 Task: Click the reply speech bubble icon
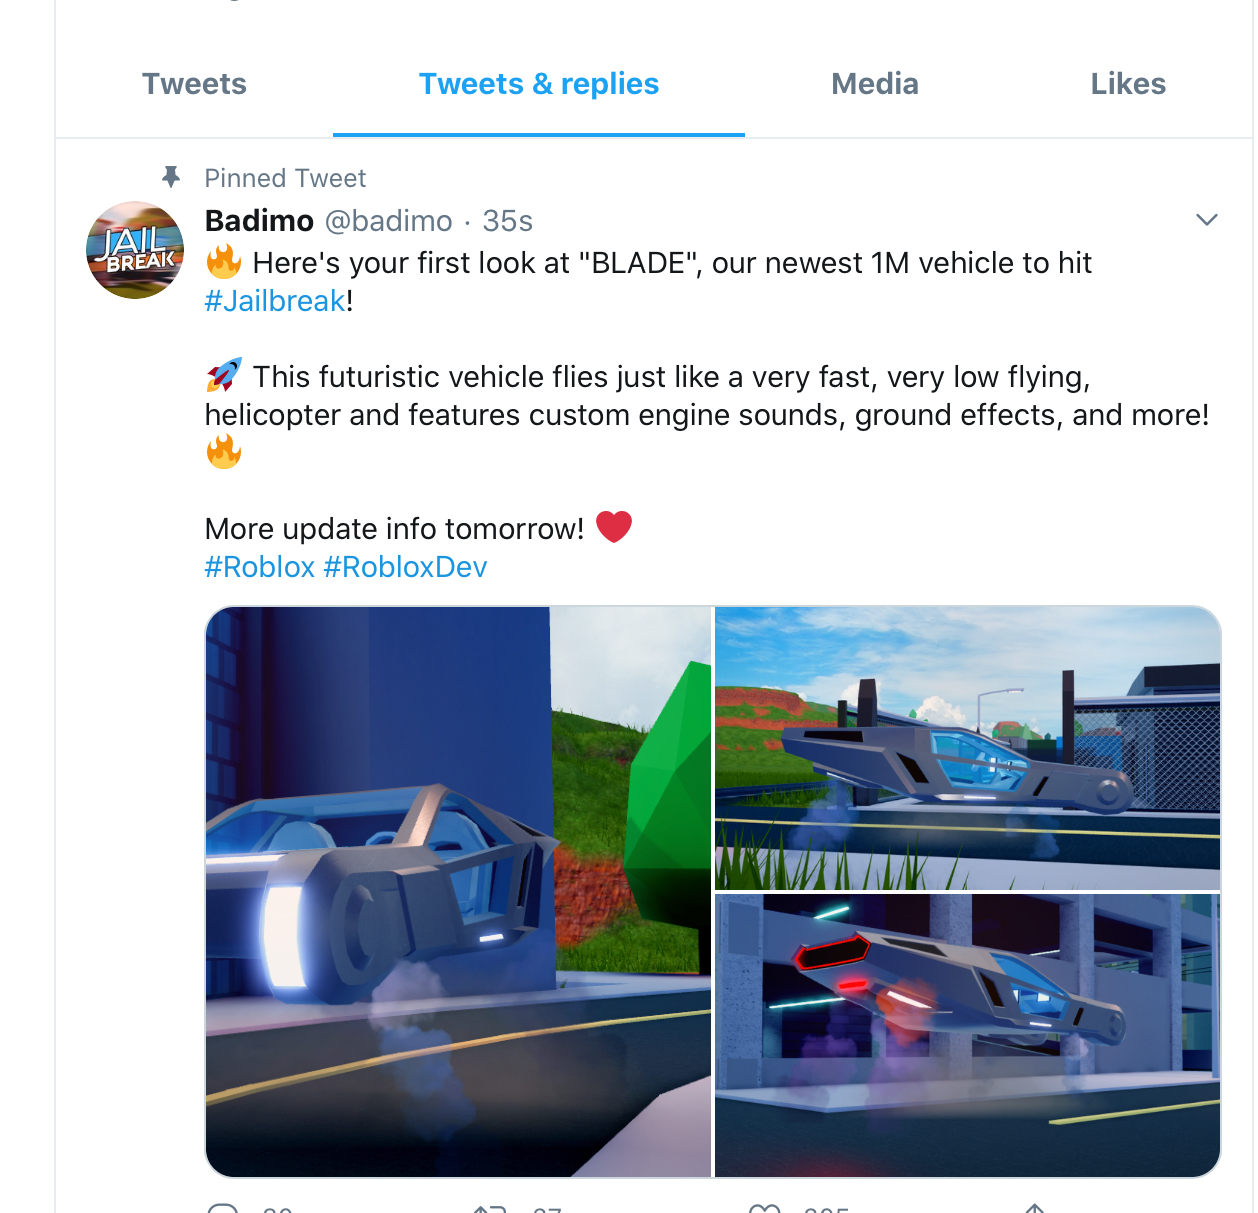(222, 1208)
